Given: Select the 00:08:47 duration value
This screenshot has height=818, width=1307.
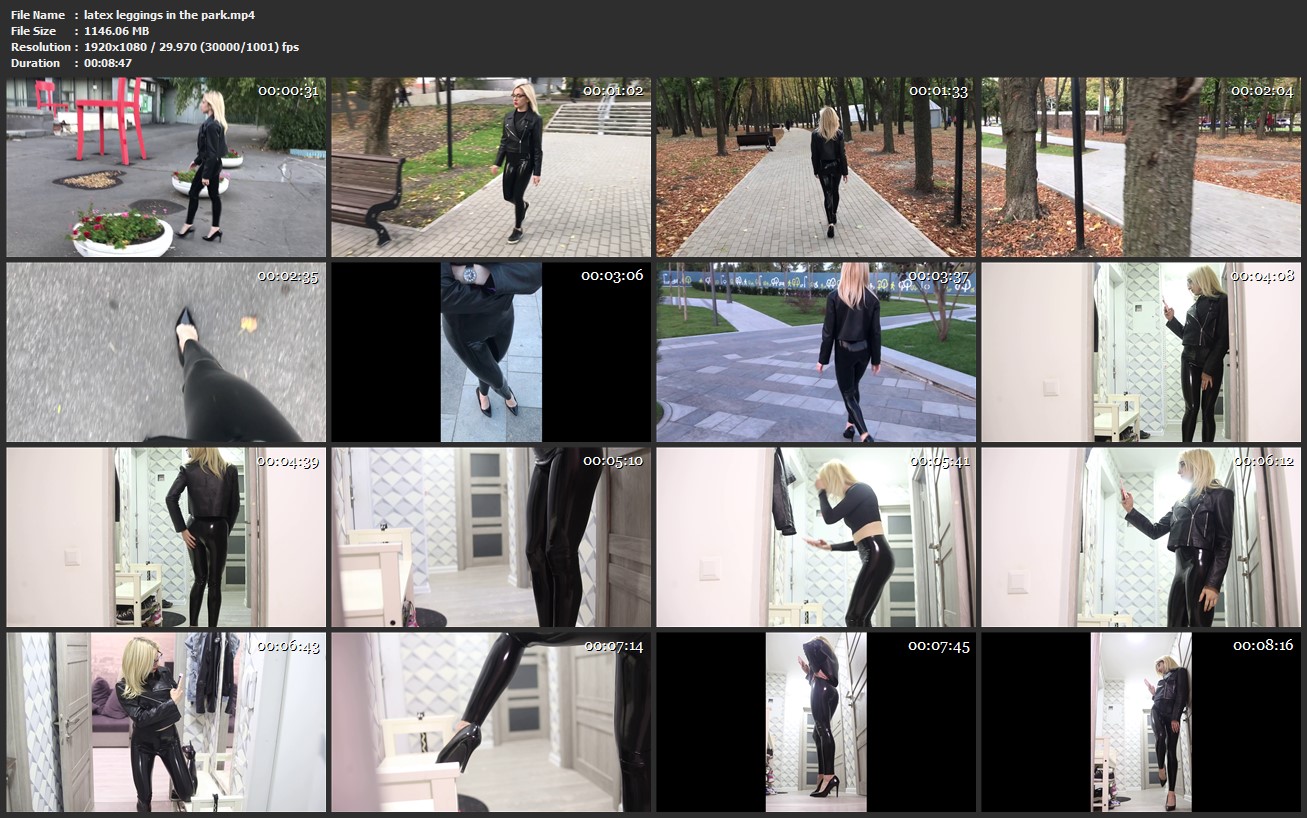Looking at the screenshot, I should [108, 63].
